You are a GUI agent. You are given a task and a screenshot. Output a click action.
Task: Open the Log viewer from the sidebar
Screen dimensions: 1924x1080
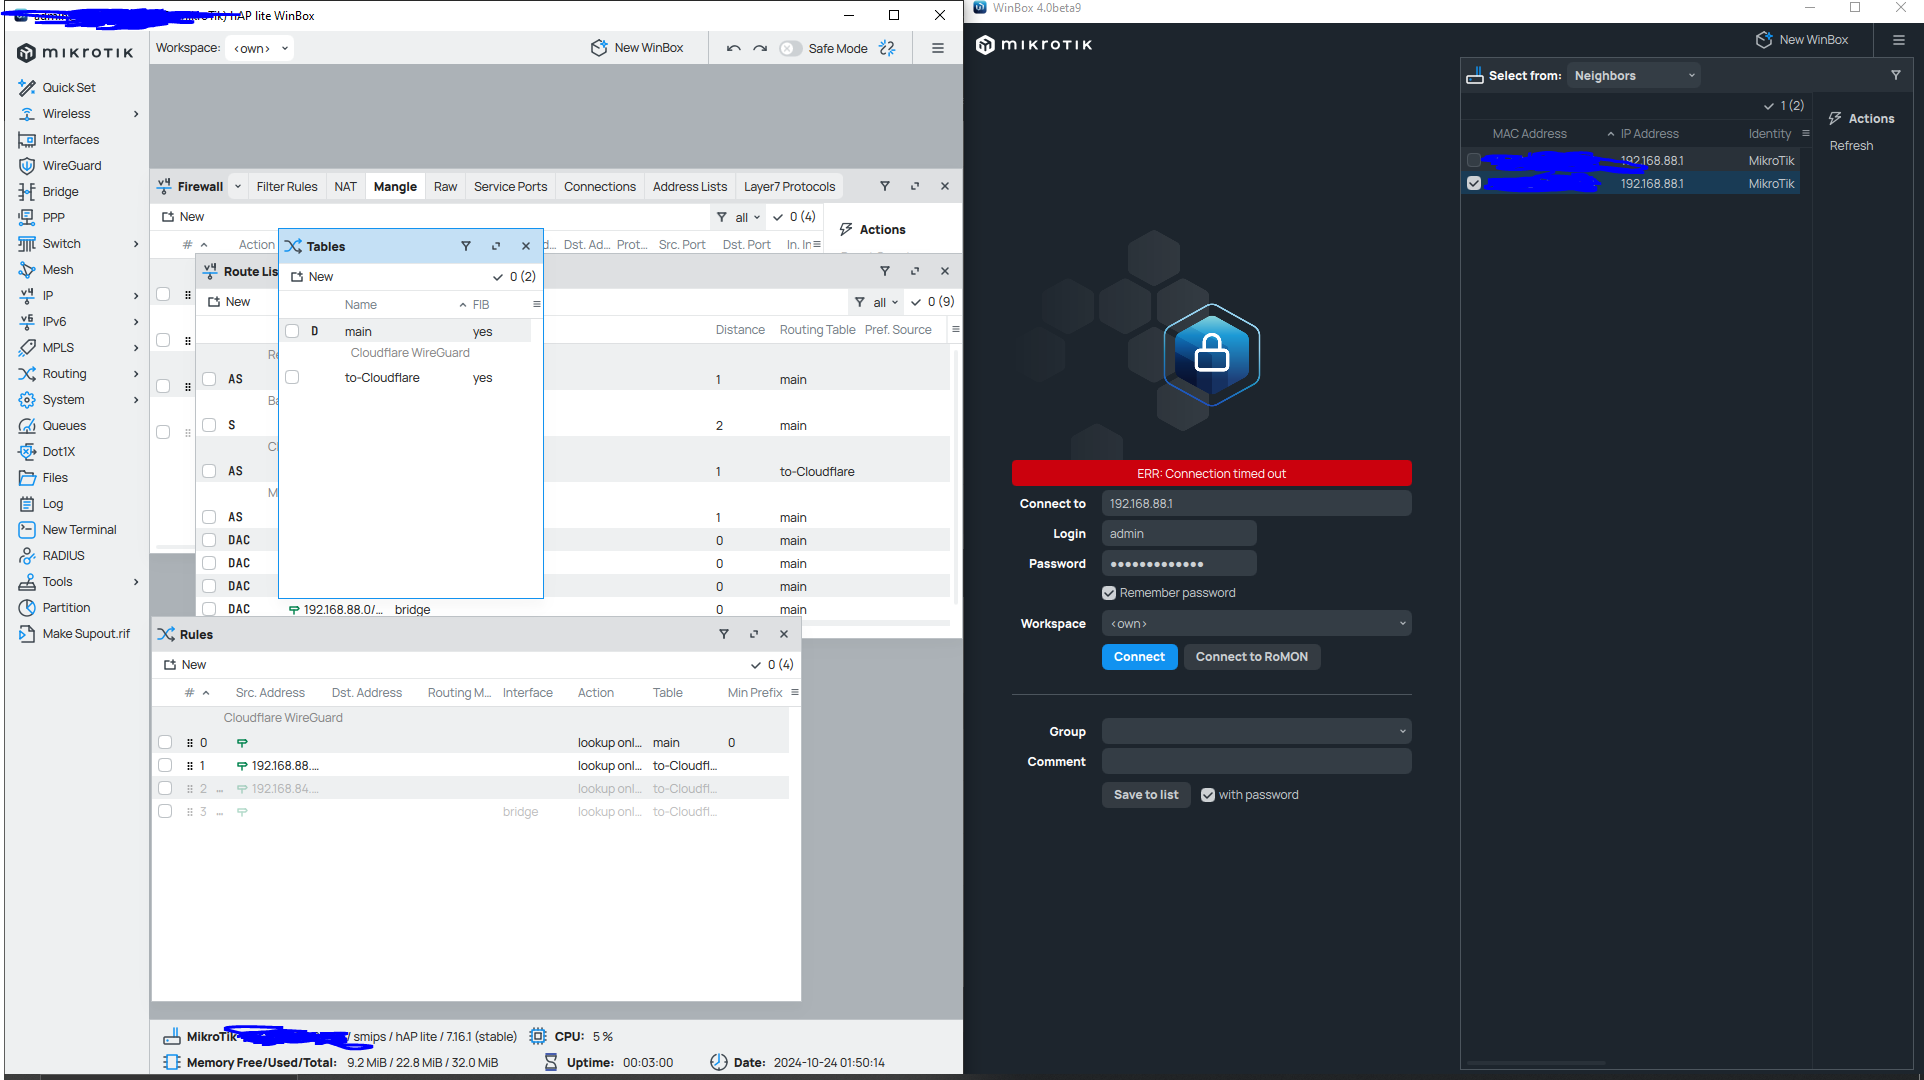51,503
